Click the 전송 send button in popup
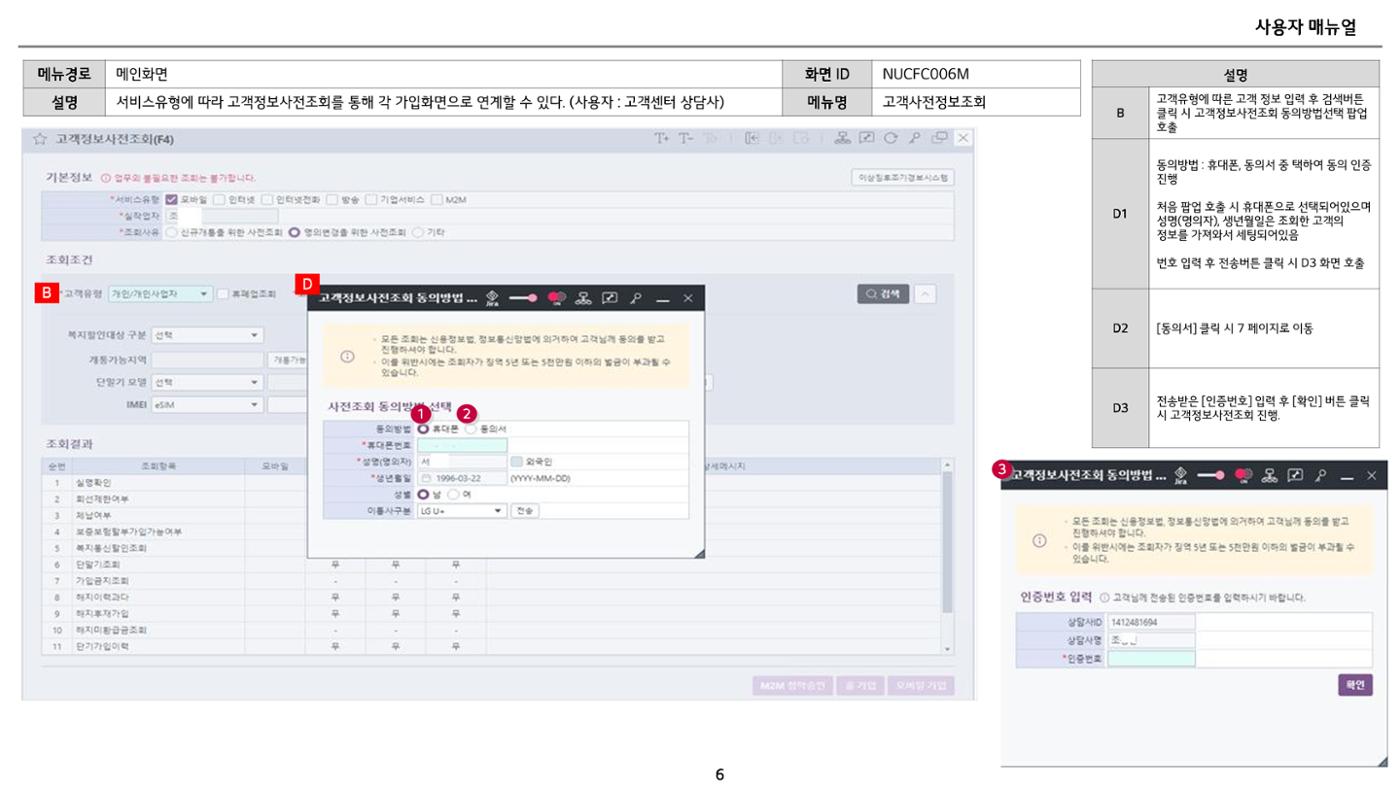Viewport: 1400px width, 788px height. click(x=524, y=510)
